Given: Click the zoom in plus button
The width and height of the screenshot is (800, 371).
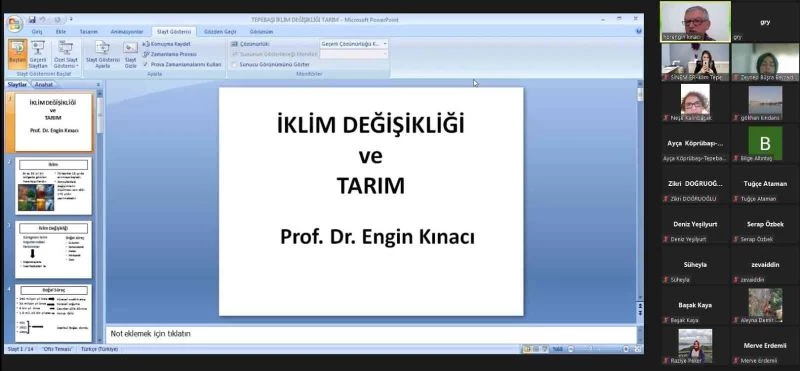Looking at the screenshot, I should coord(626,349).
